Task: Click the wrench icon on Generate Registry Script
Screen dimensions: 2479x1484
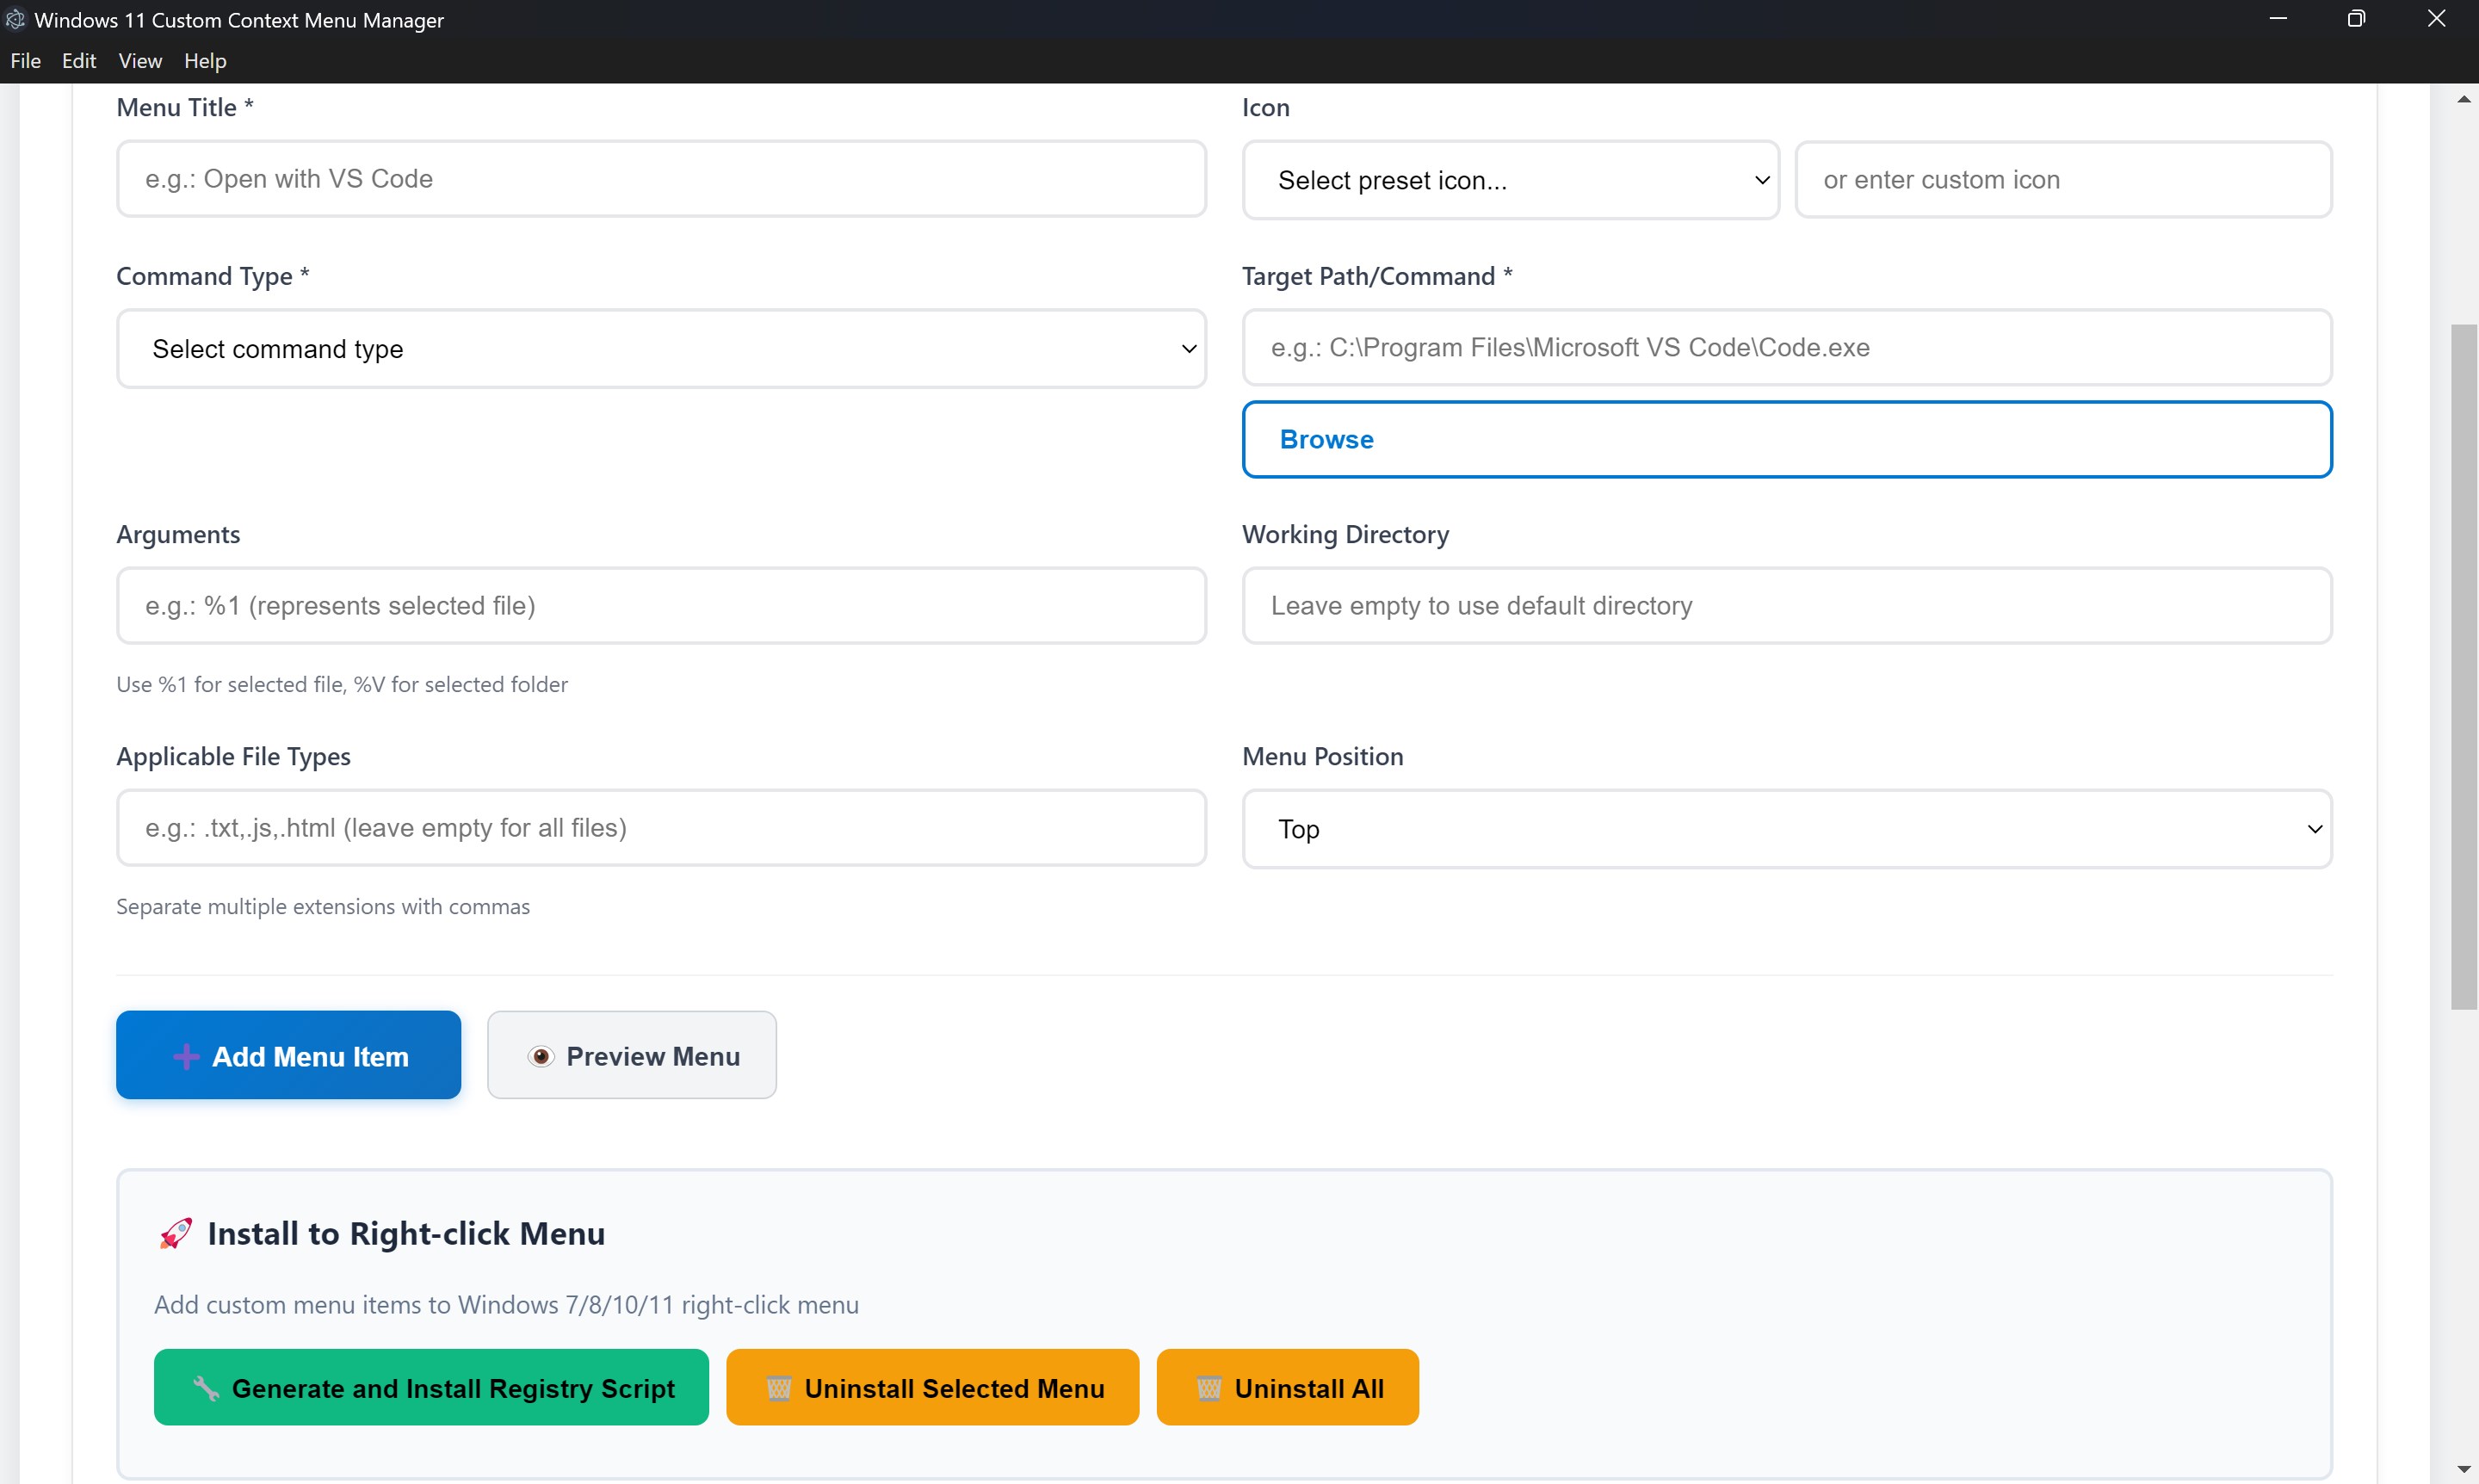Action: [x=206, y=1388]
